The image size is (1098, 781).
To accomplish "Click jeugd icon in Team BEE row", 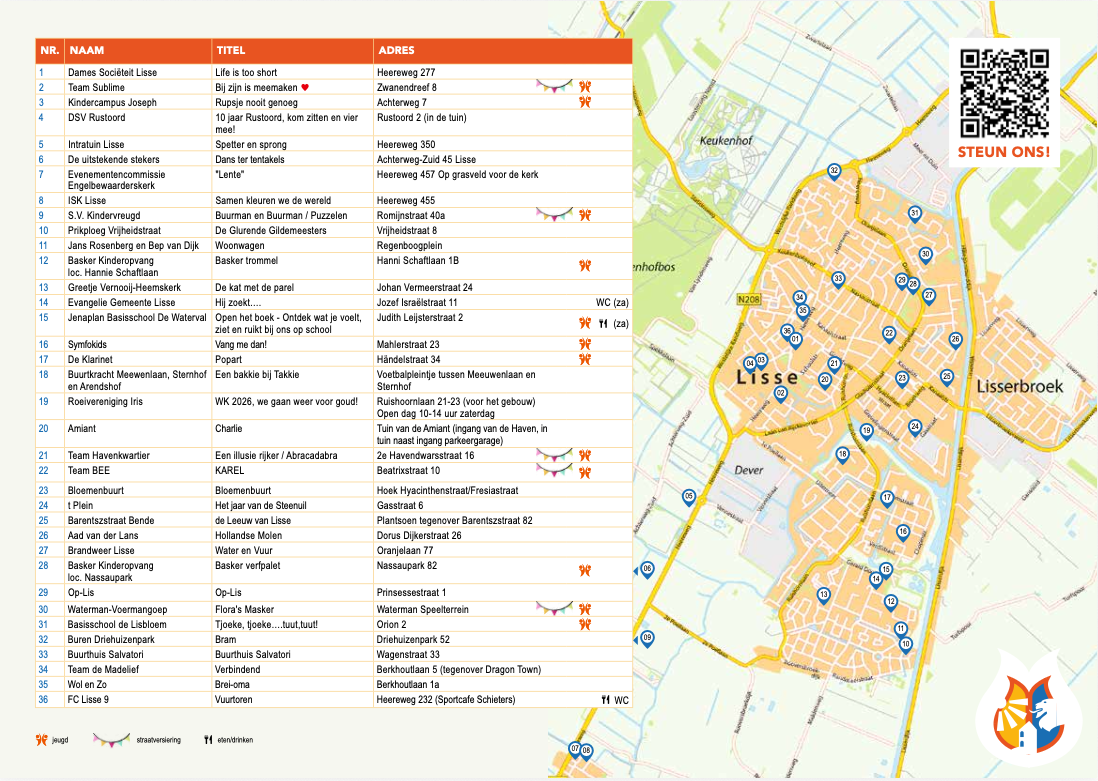I will coord(585,471).
